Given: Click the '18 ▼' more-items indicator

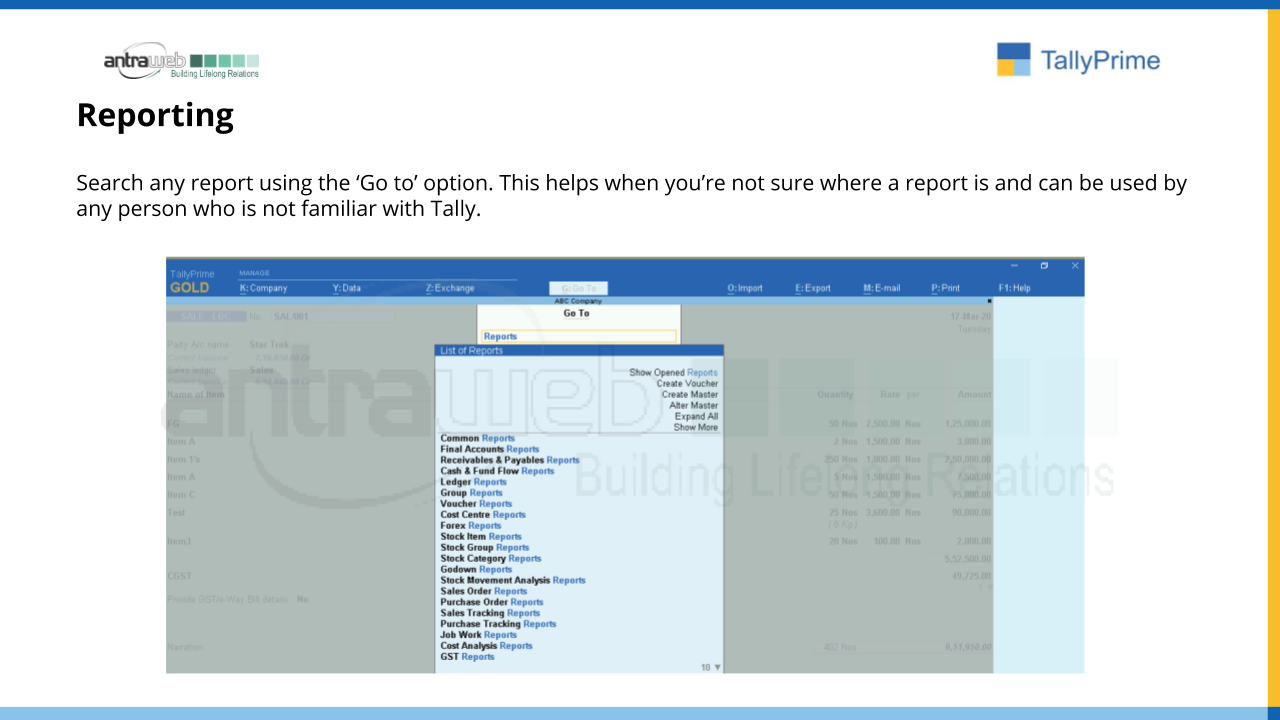Looking at the screenshot, I should point(711,667).
